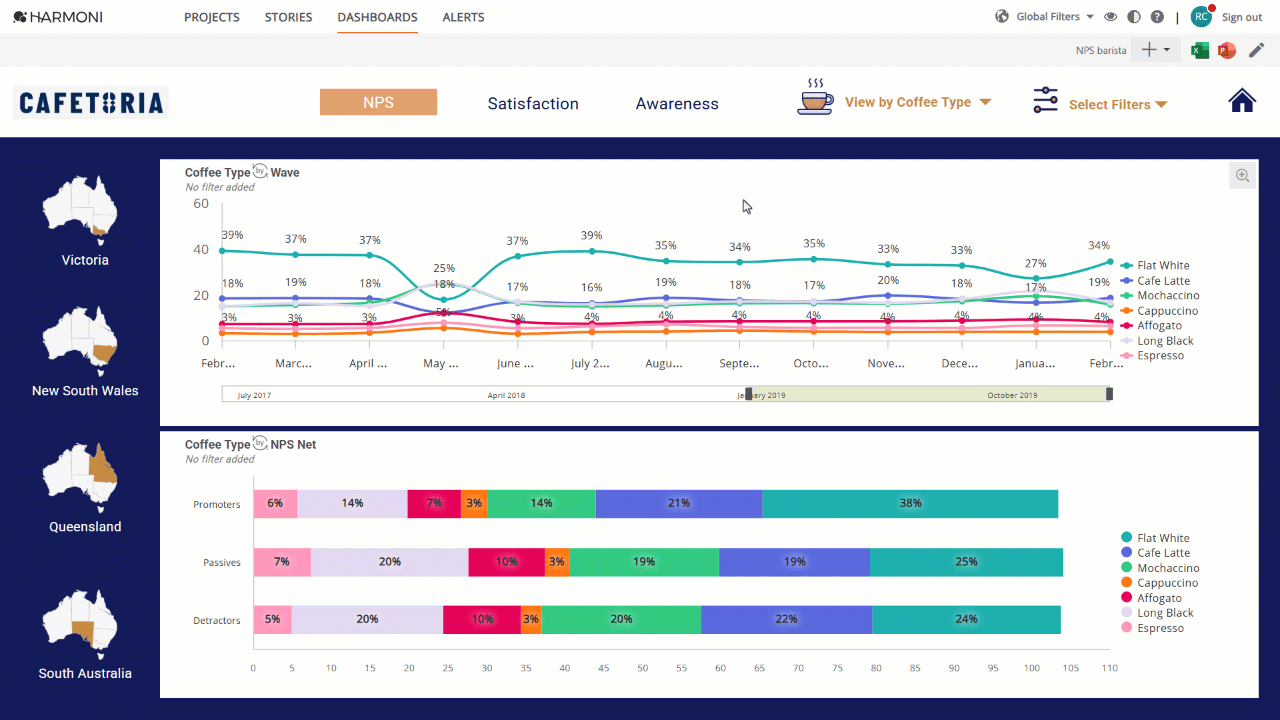Image resolution: width=1280 pixels, height=720 pixels.
Task: Click Cafe Latte swatch in bar chart legend
Action: click(1127, 553)
